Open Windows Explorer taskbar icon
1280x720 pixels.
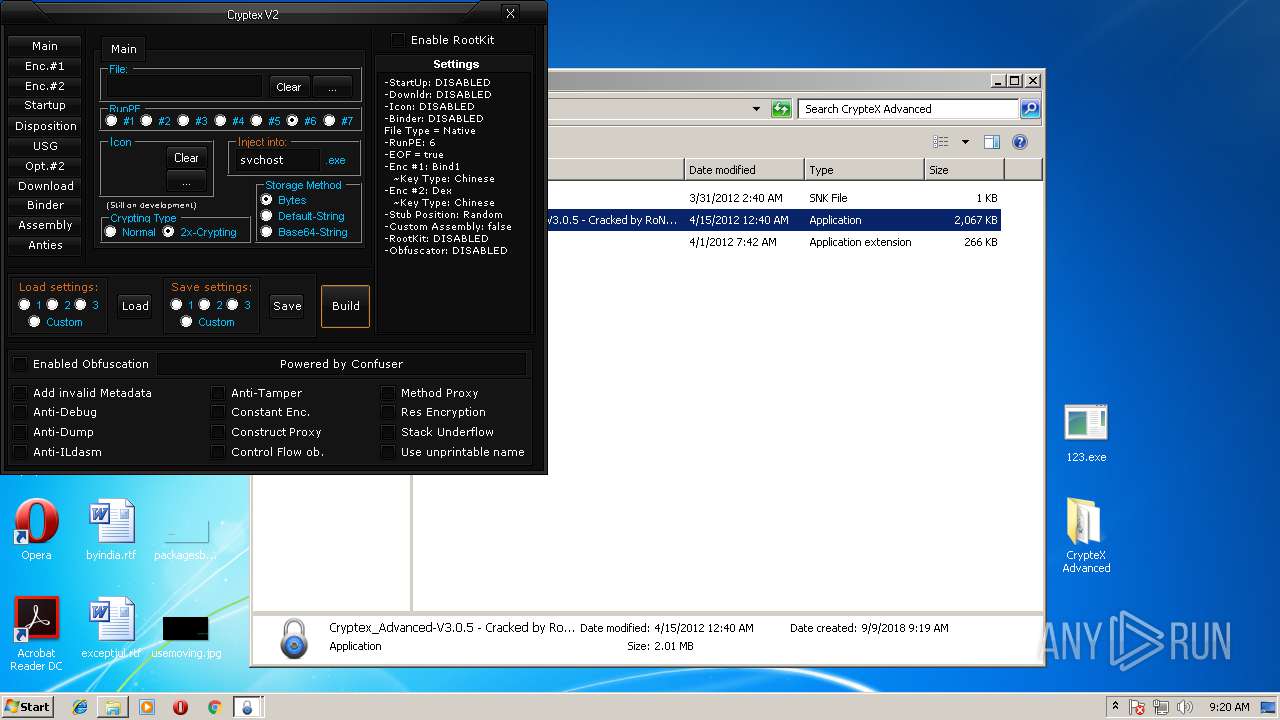coord(113,707)
